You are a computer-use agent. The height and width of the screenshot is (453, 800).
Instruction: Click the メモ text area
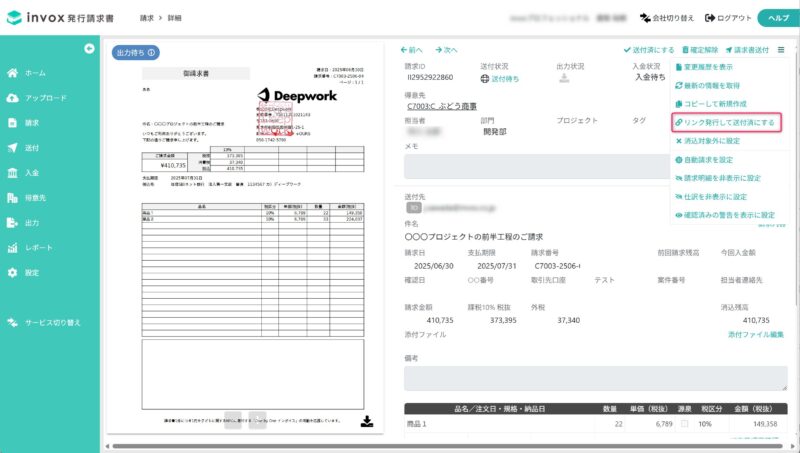(x=536, y=166)
